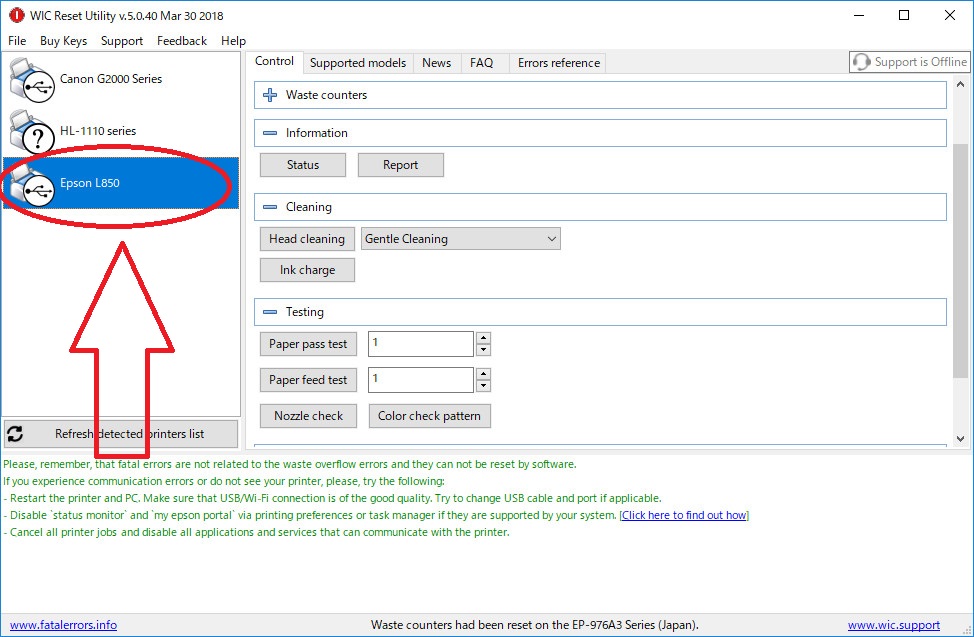
Task: Switch to the News tab
Action: (437, 63)
